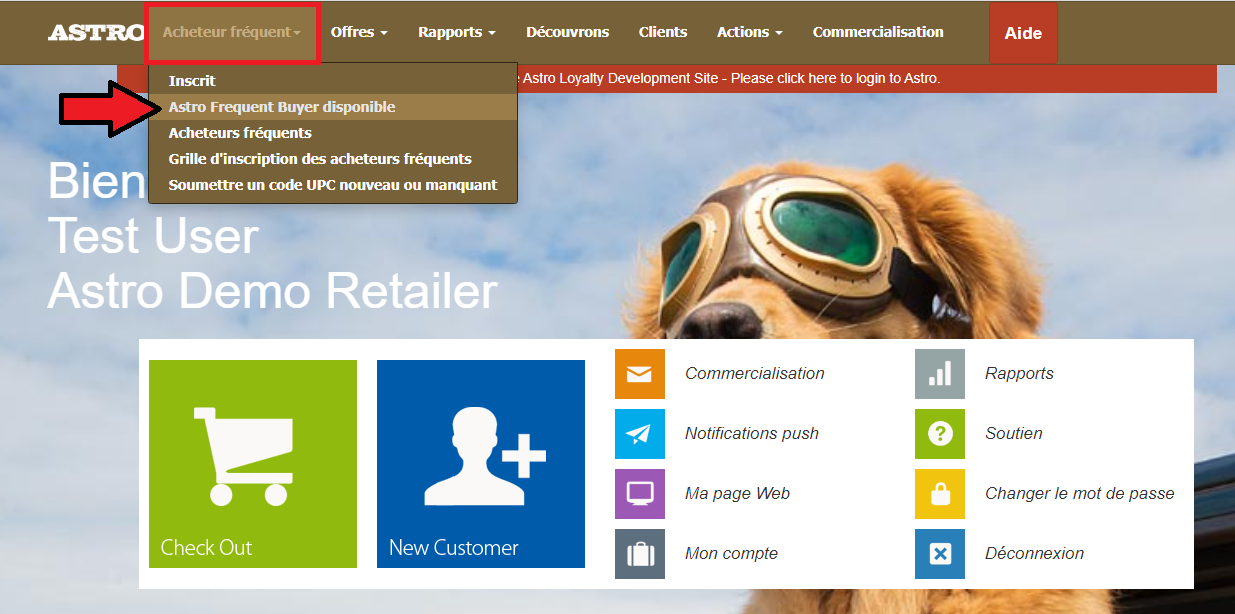The width and height of the screenshot is (1235, 614).
Task: Open the question mark Soutien icon
Action: pyautogui.click(x=939, y=434)
